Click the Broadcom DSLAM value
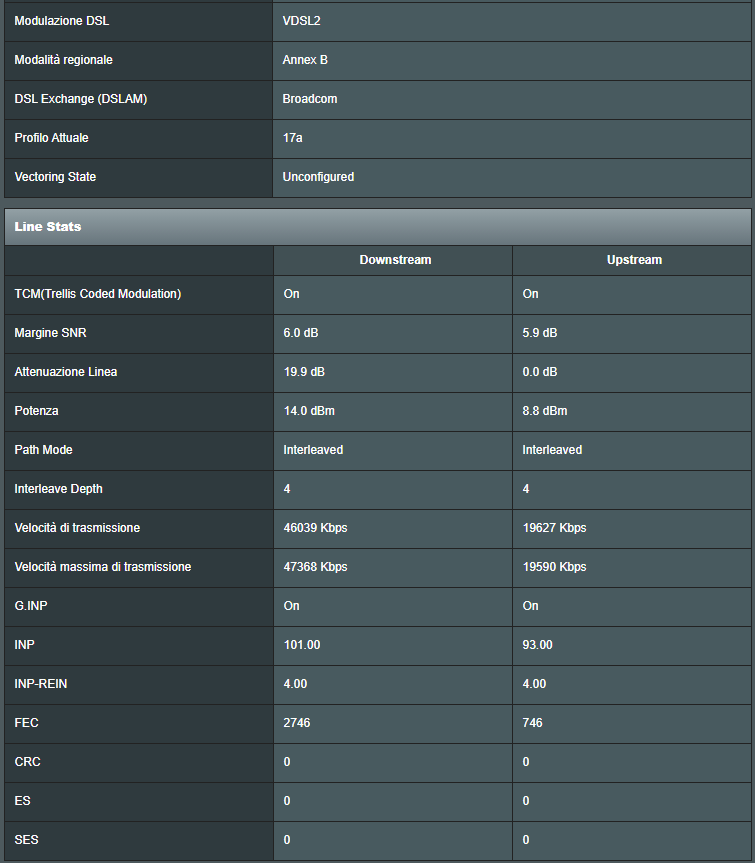This screenshot has width=755, height=863. click(x=309, y=99)
